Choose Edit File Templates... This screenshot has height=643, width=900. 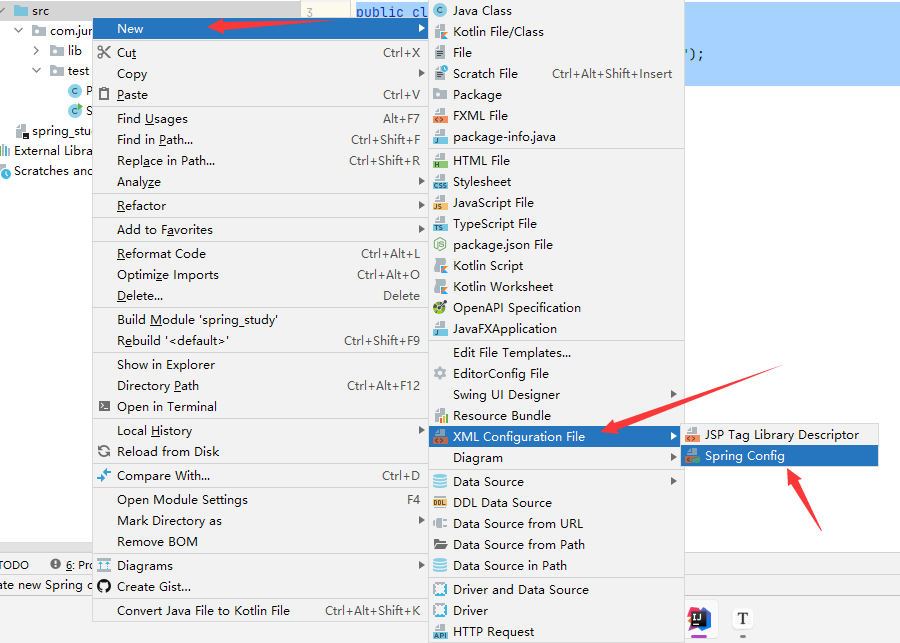tap(556, 353)
